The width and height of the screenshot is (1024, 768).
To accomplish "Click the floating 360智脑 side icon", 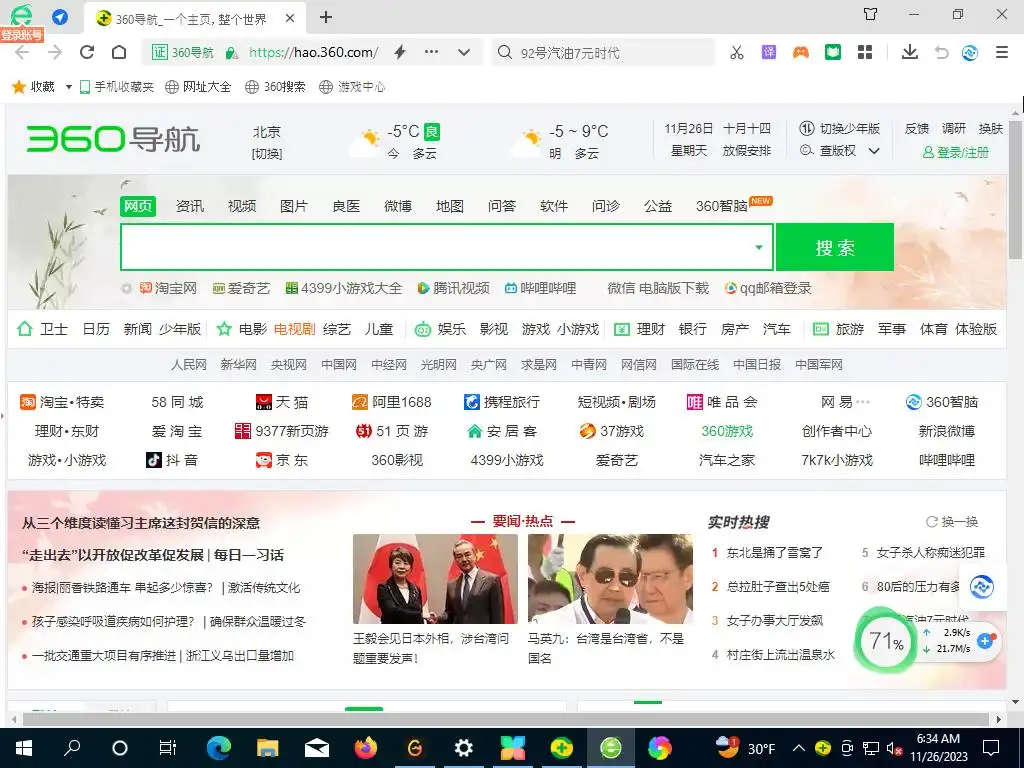I will click(x=981, y=587).
